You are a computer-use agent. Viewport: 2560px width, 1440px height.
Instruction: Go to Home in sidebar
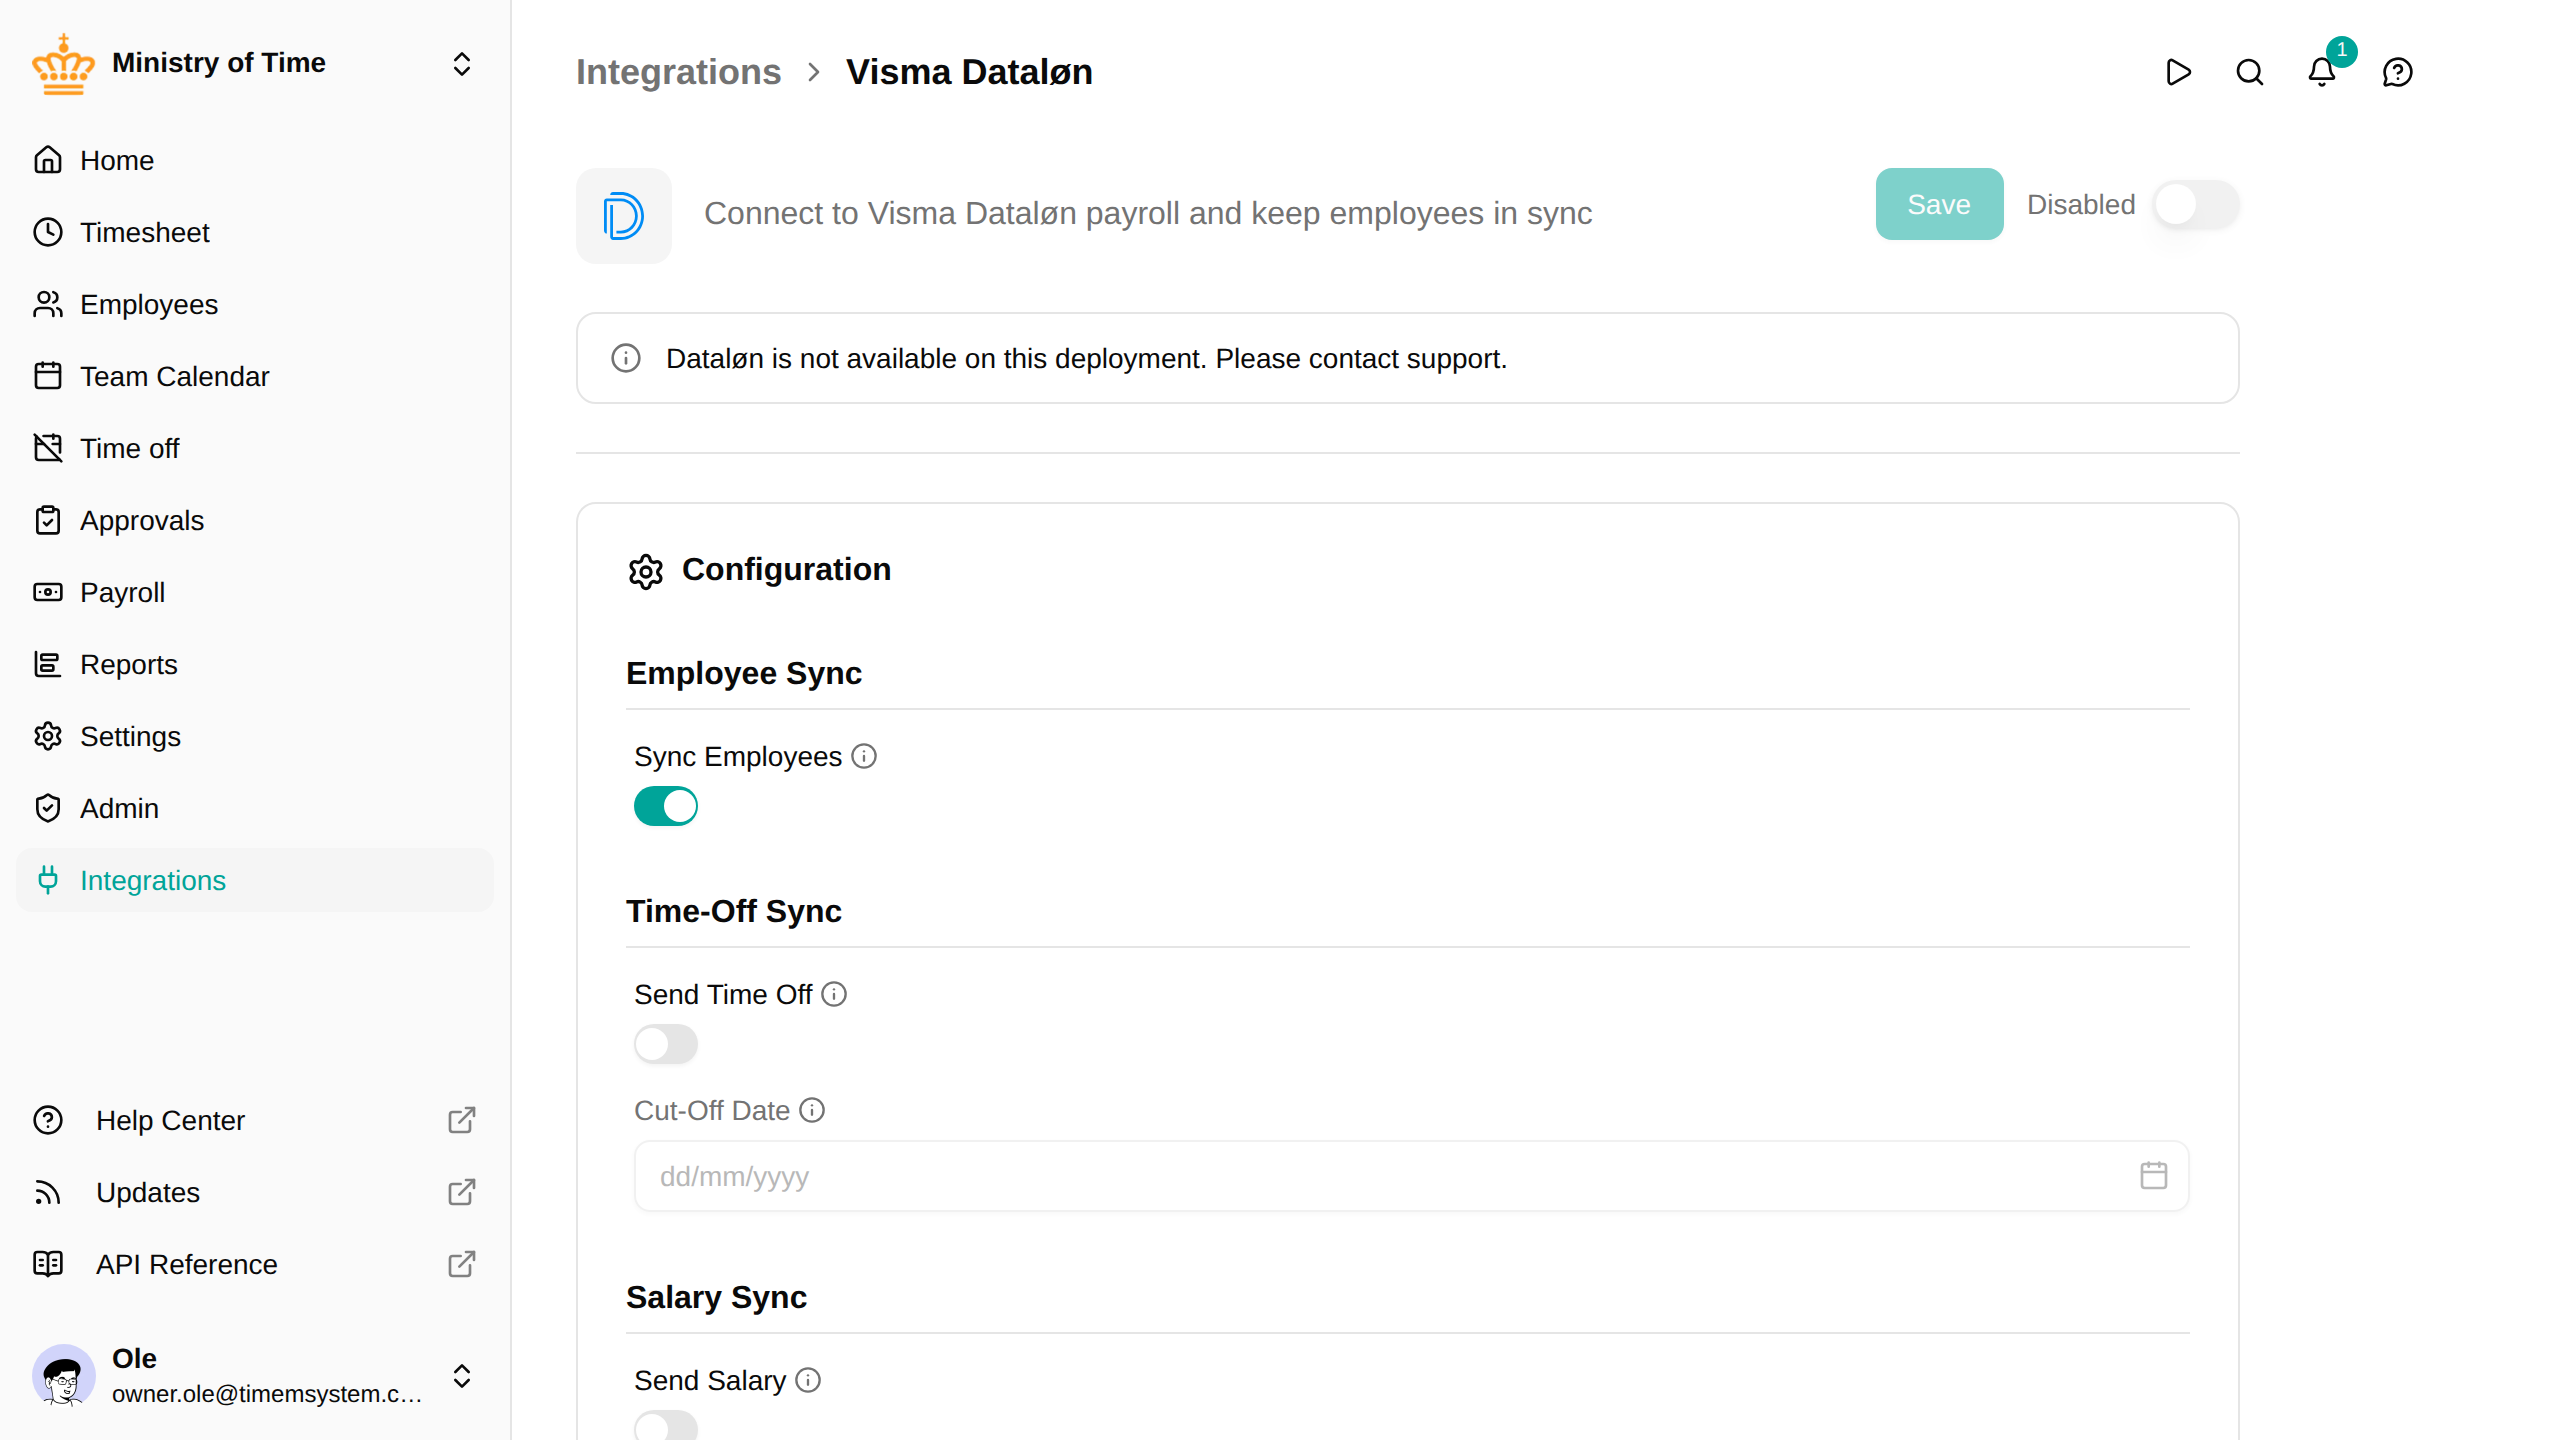[x=255, y=160]
